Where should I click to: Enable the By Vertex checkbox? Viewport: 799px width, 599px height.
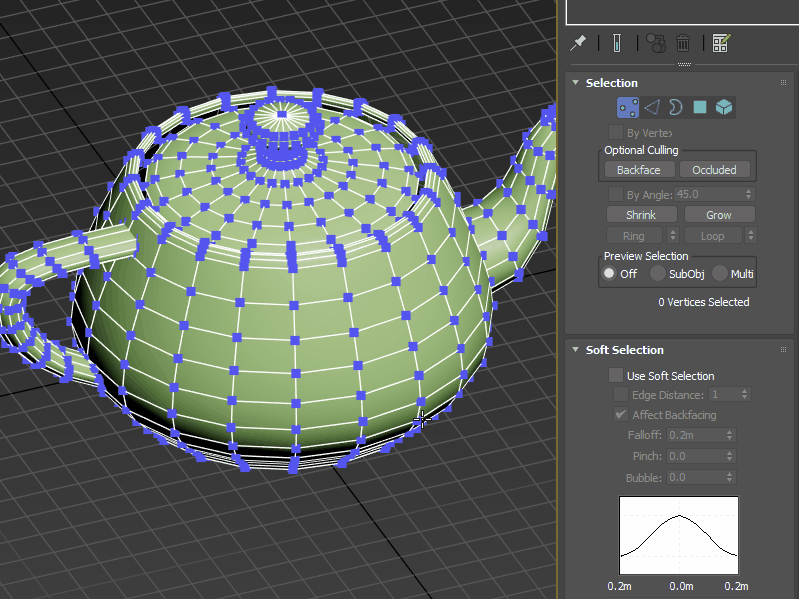(616, 132)
